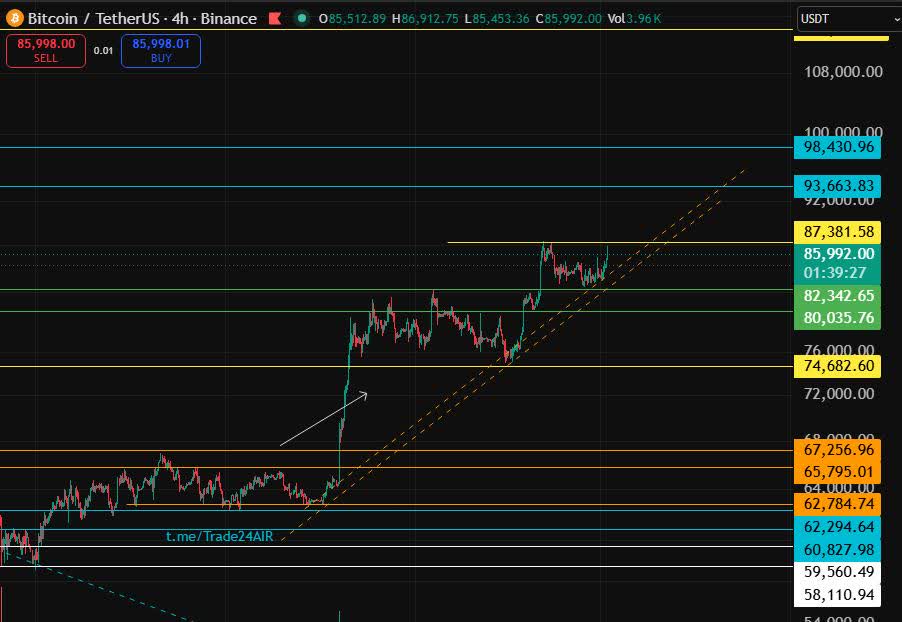Screen dimensions: 902x622
Task: Open the USDT currency dropdown
Action: pyautogui.click(x=849, y=19)
